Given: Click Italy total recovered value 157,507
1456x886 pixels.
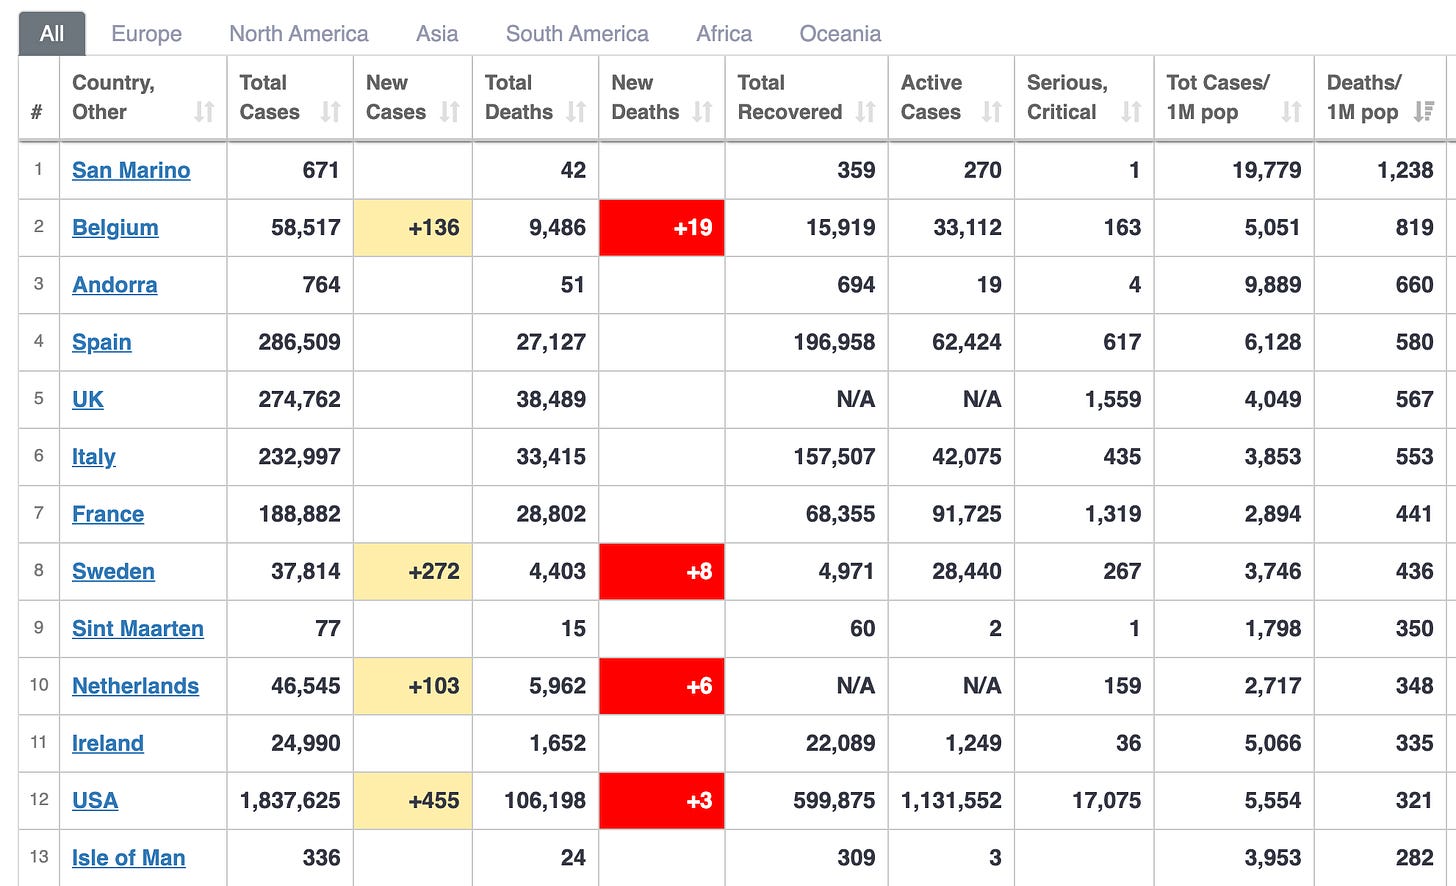Looking at the screenshot, I should pyautogui.click(x=834, y=457).
